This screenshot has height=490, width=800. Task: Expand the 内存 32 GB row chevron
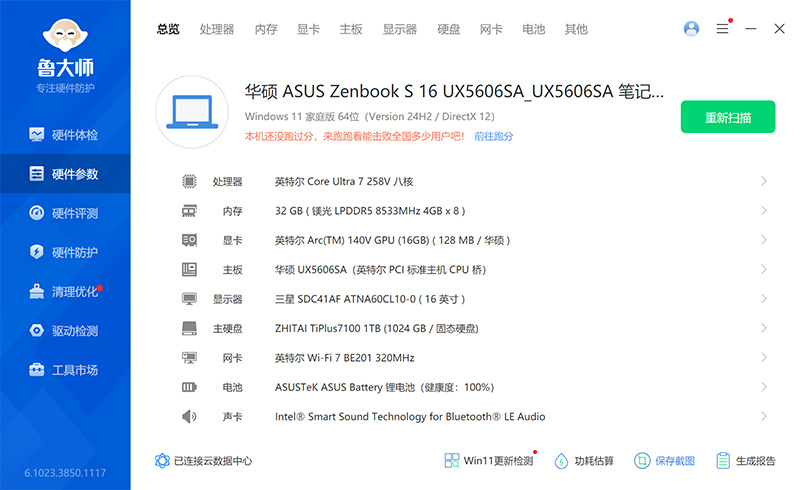click(764, 210)
